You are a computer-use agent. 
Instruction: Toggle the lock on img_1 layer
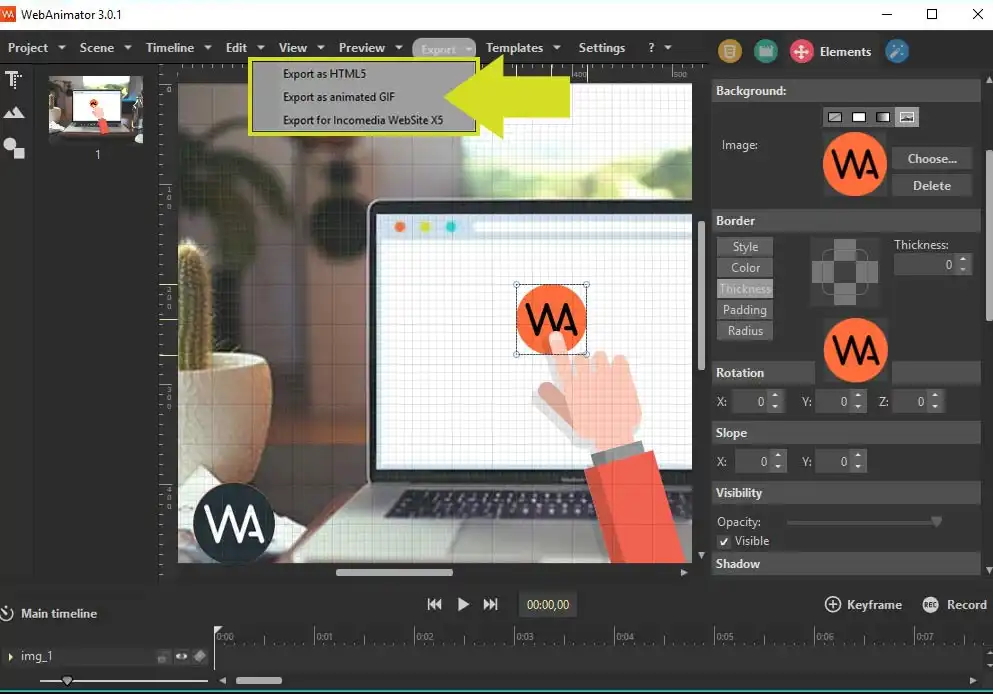click(x=163, y=657)
